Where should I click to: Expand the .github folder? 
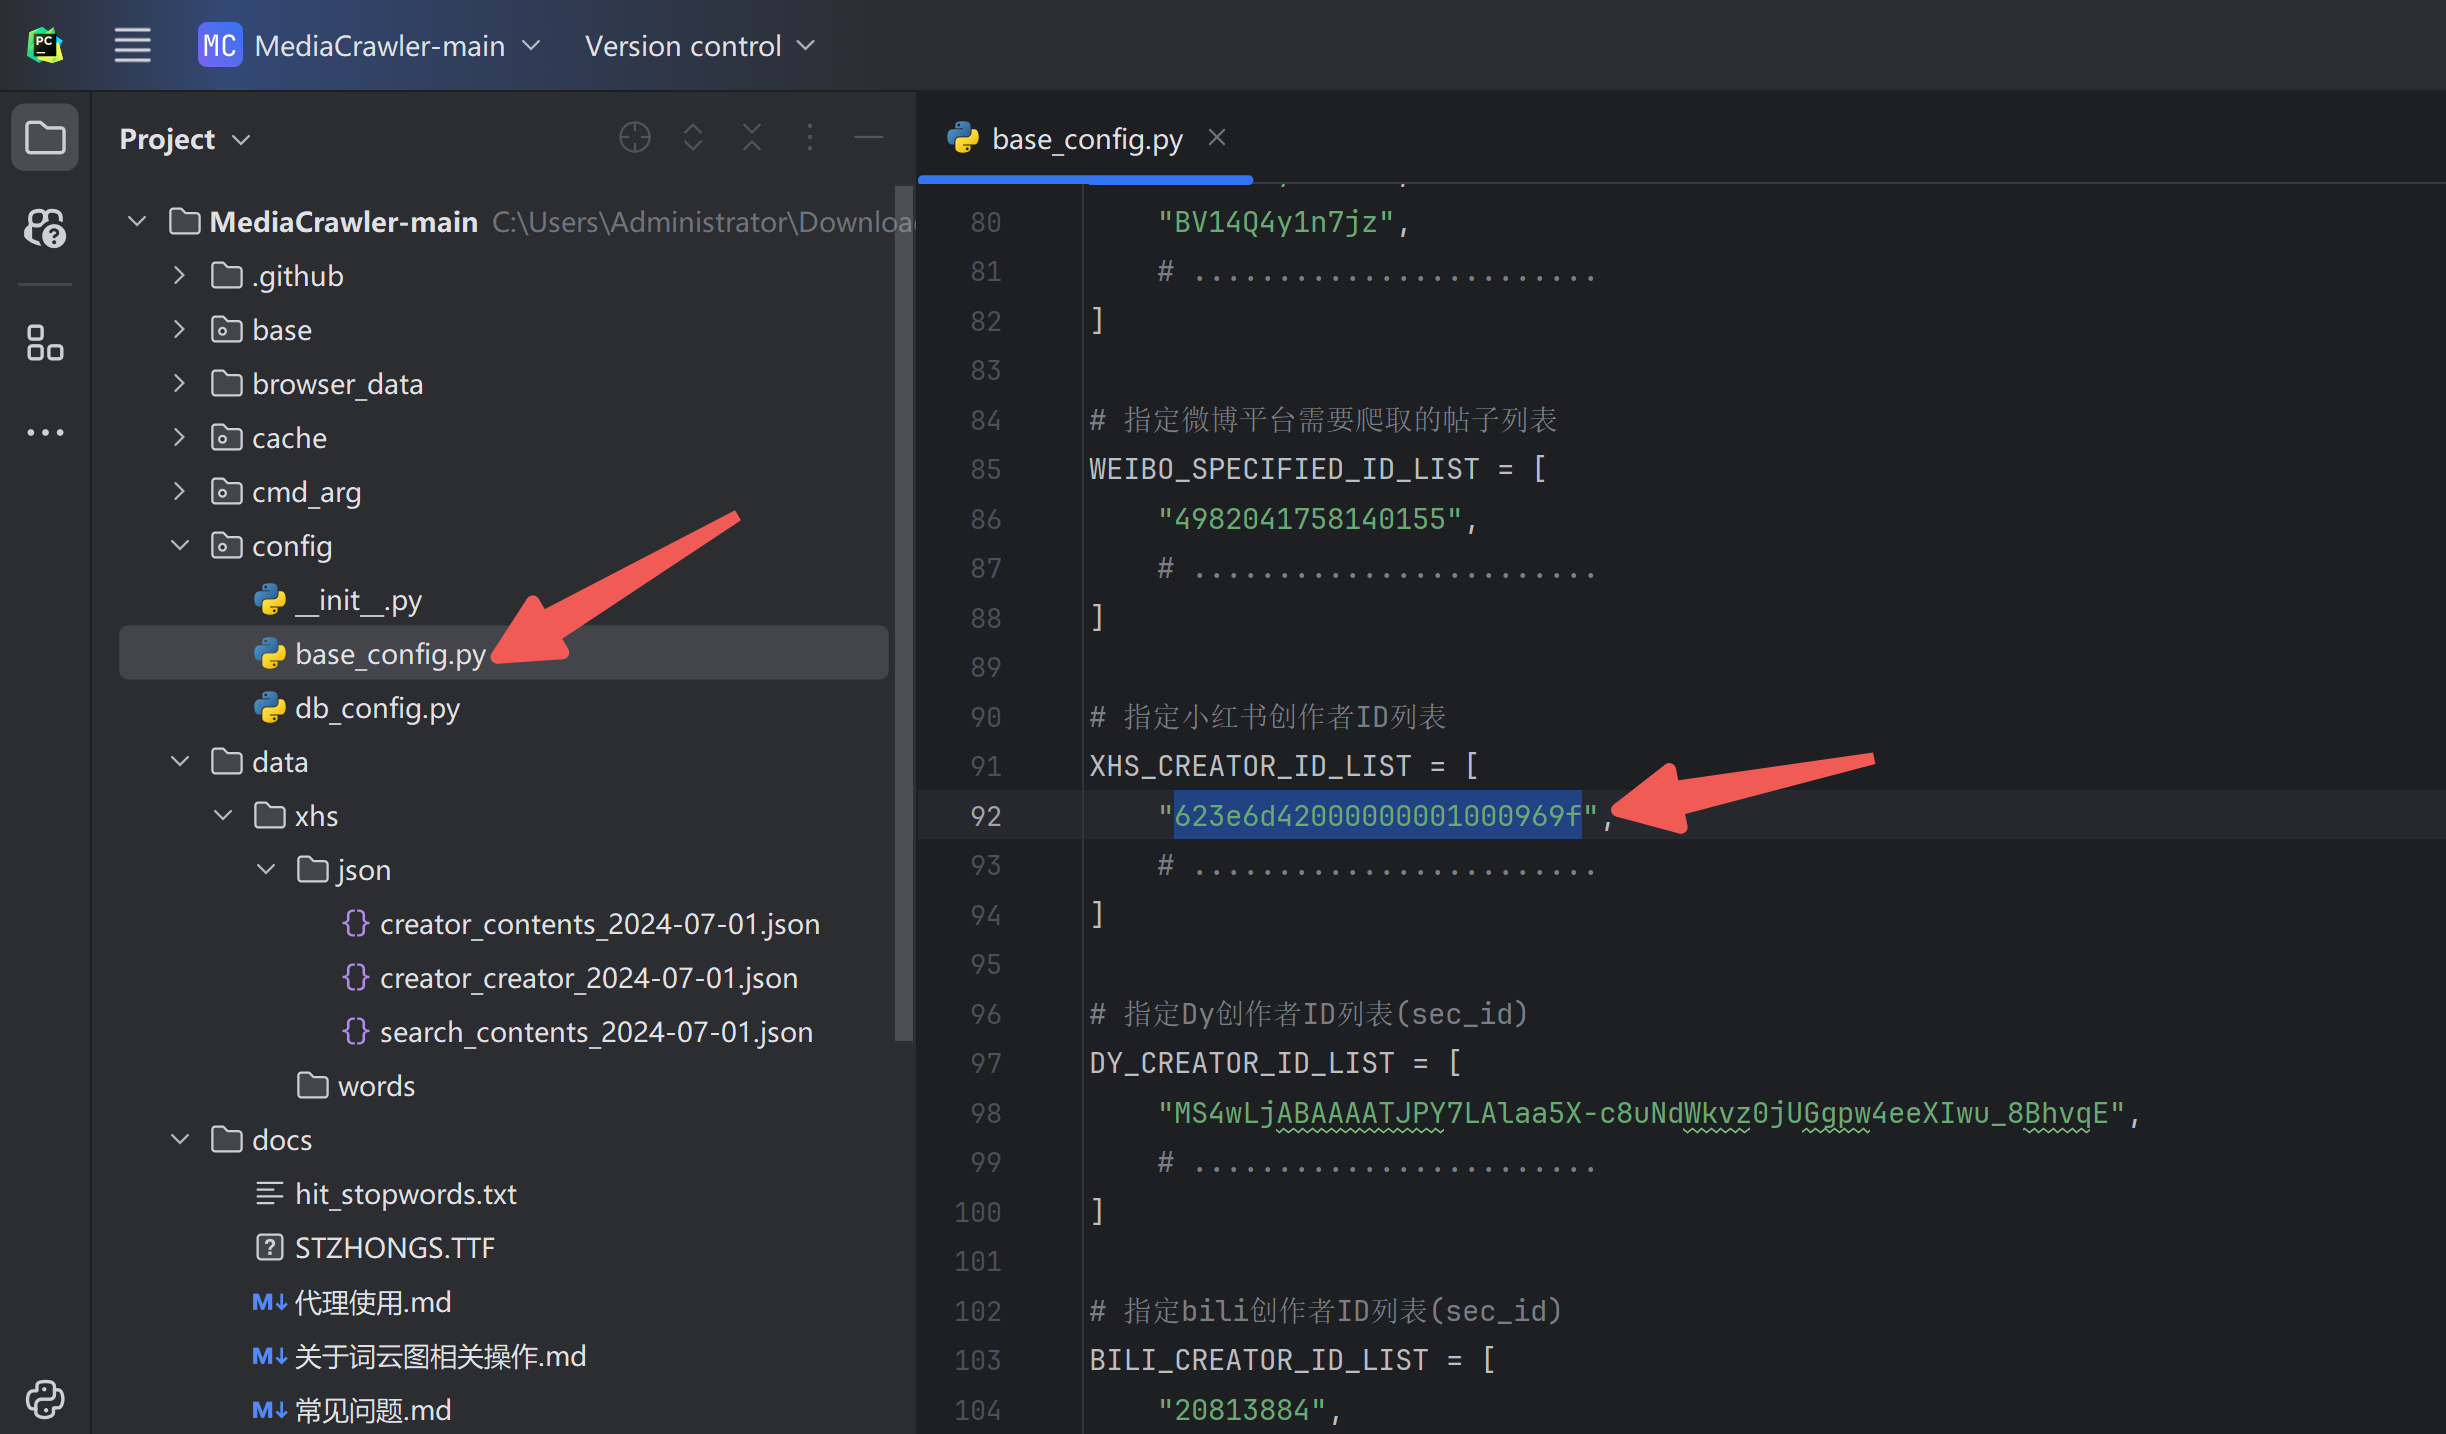180,275
